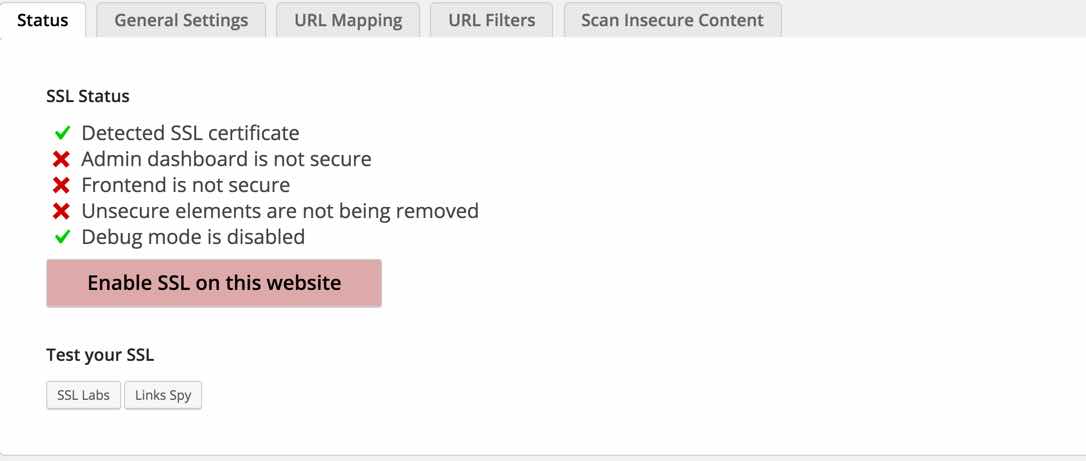1086x461 pixels.
Task: Select the Detected SSL certificate text
Action: 190,133
